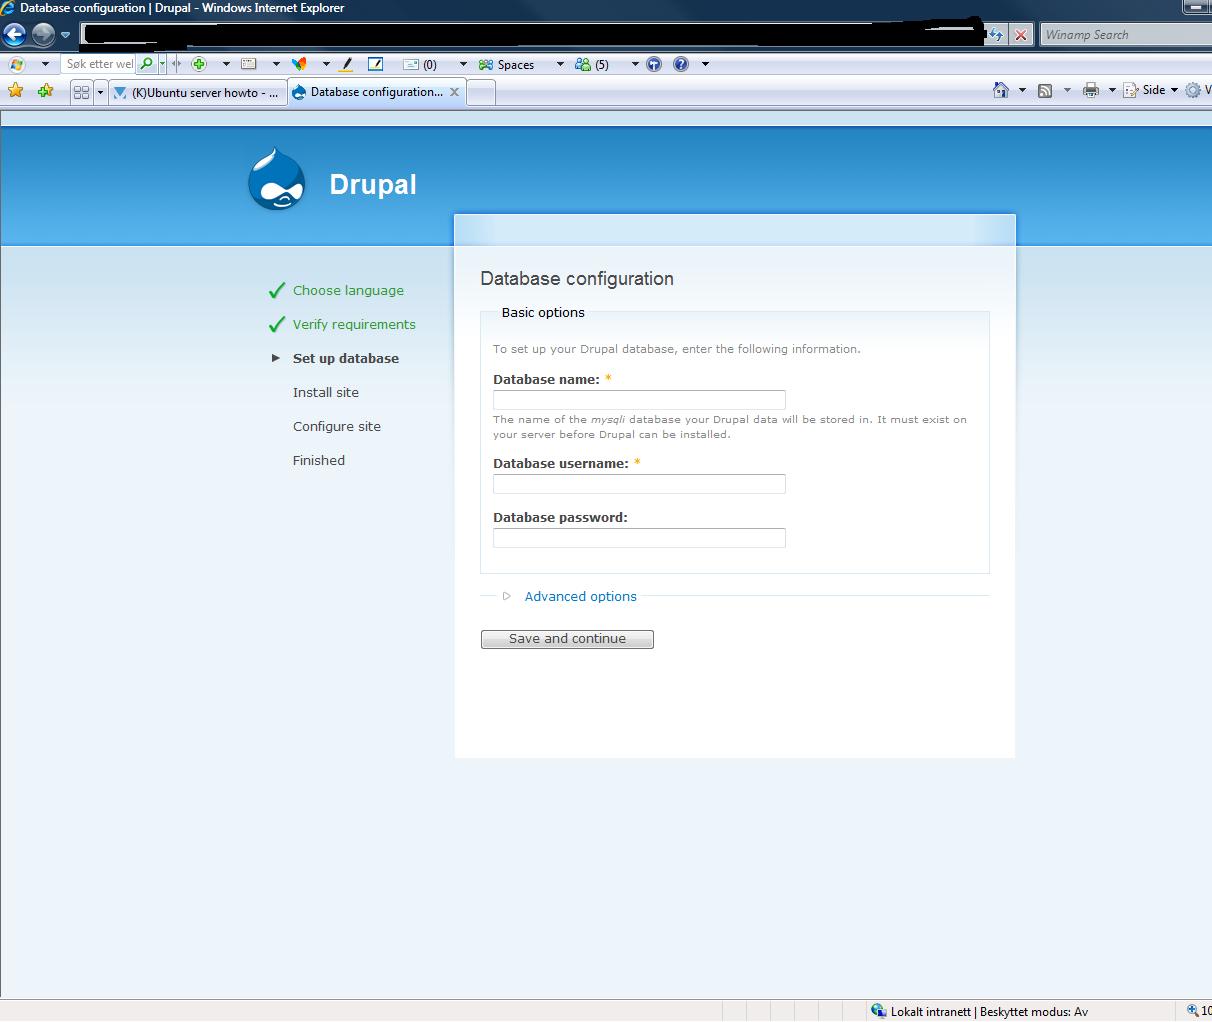This screenshot has width=1212, height=1022.
Task: Click the Save and continue button
Action: (x=567, y=639)
